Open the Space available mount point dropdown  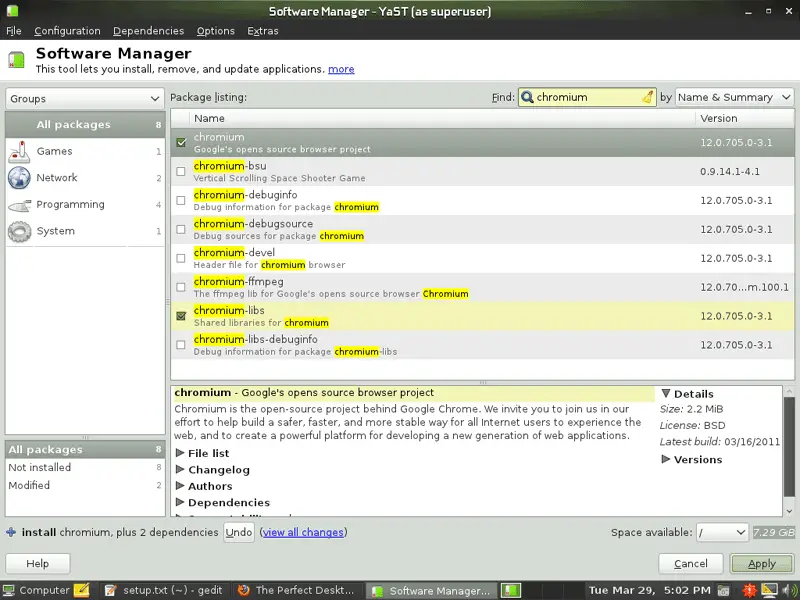pos(721,532)
